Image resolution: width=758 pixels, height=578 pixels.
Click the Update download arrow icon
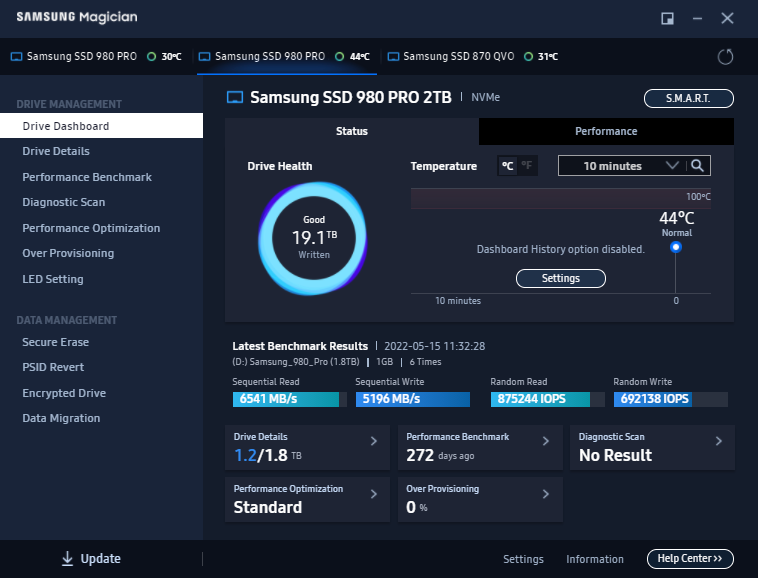[67, 559]
